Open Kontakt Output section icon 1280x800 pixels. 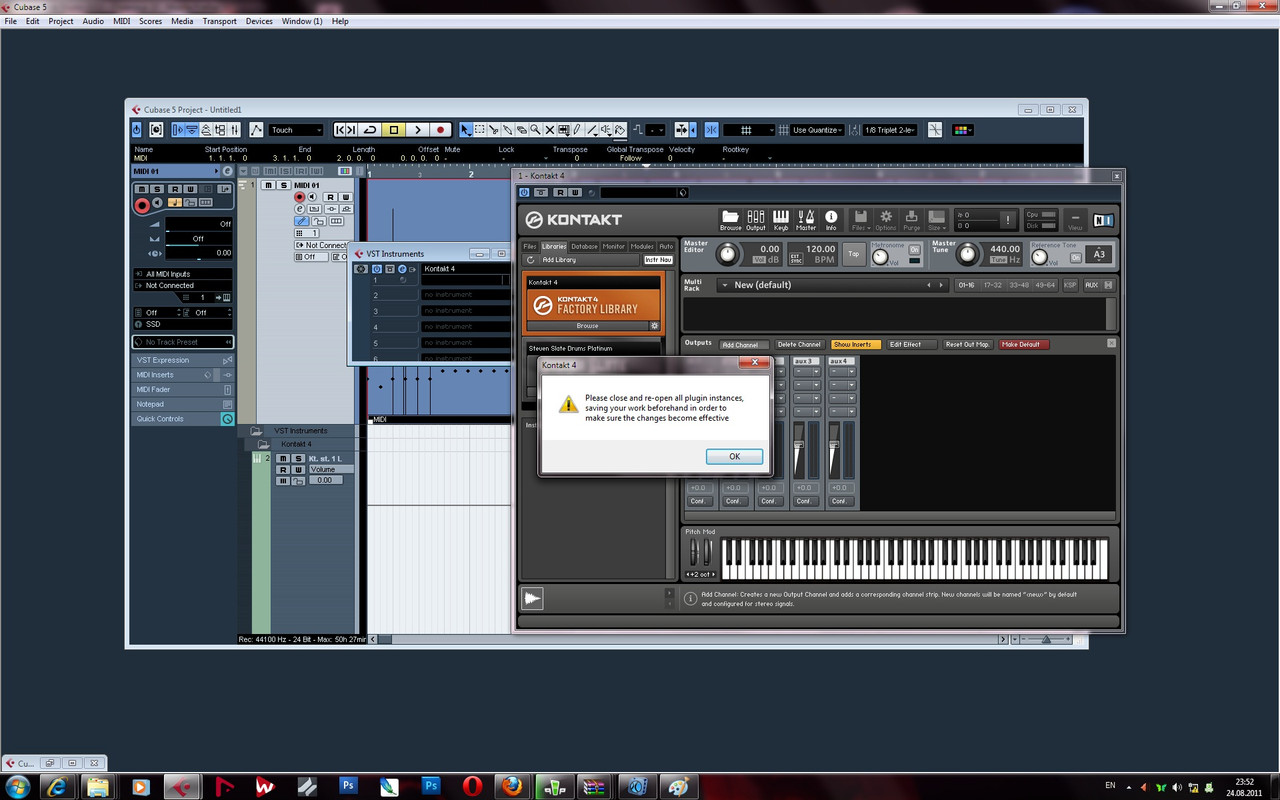[x=756, y=219]
